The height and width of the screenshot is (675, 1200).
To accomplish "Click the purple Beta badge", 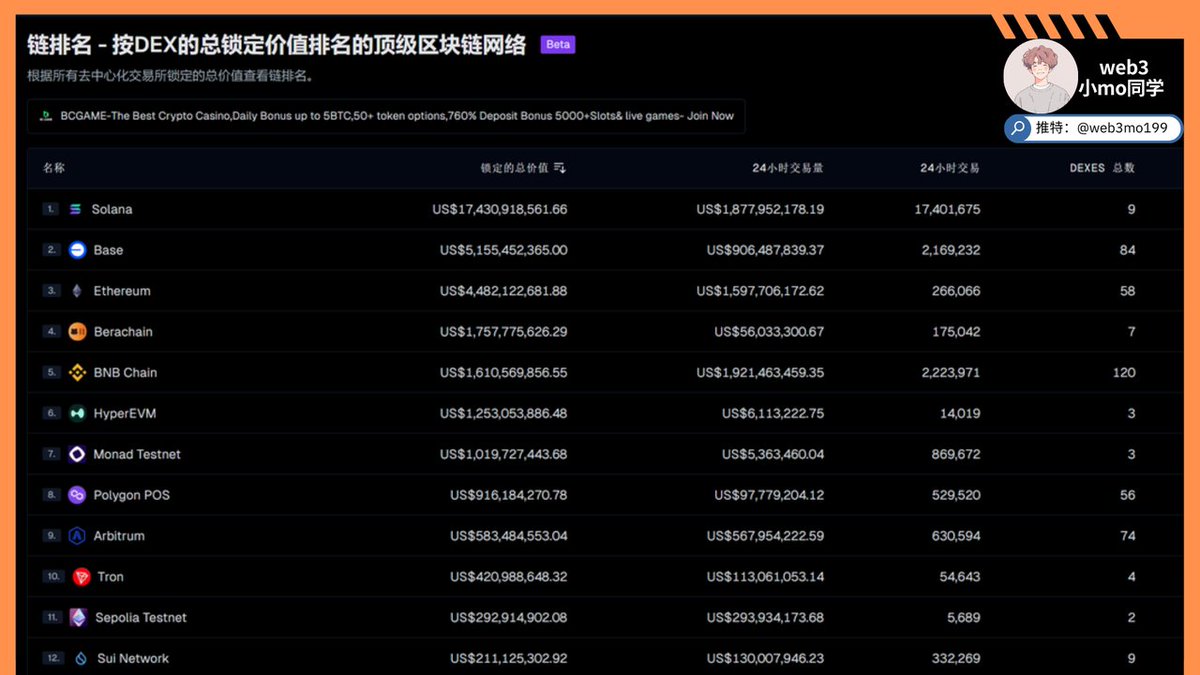I will [558, 44].
